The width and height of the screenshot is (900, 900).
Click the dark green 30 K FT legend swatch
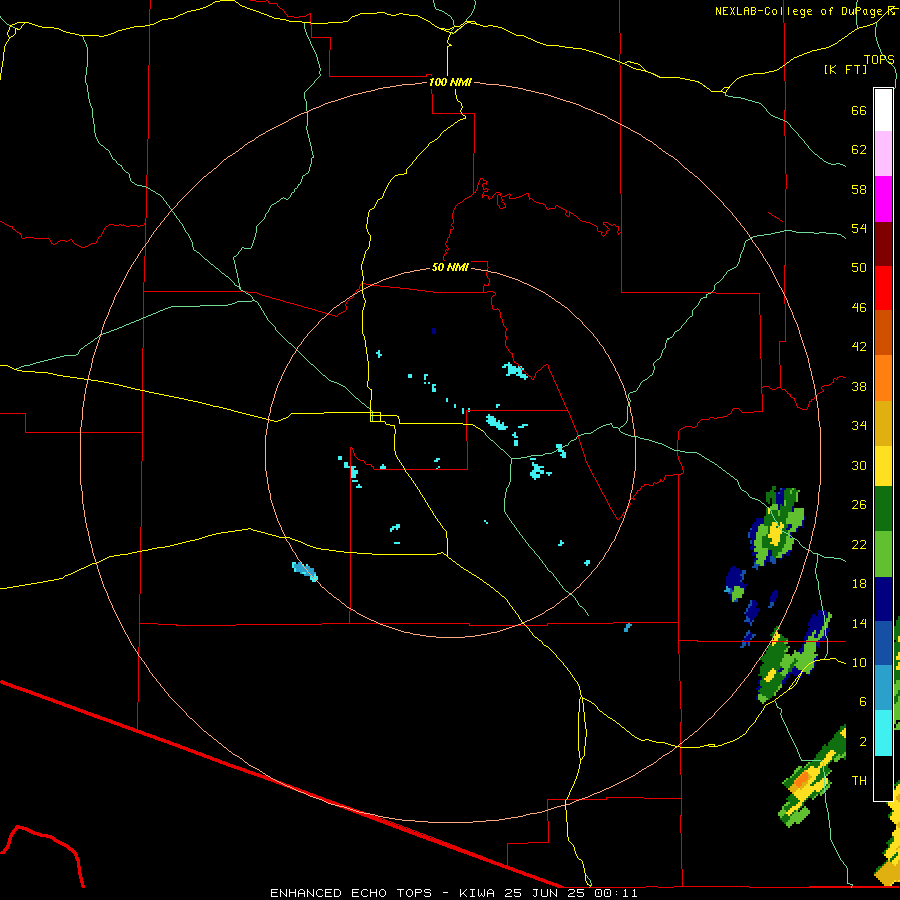(883, 509)
